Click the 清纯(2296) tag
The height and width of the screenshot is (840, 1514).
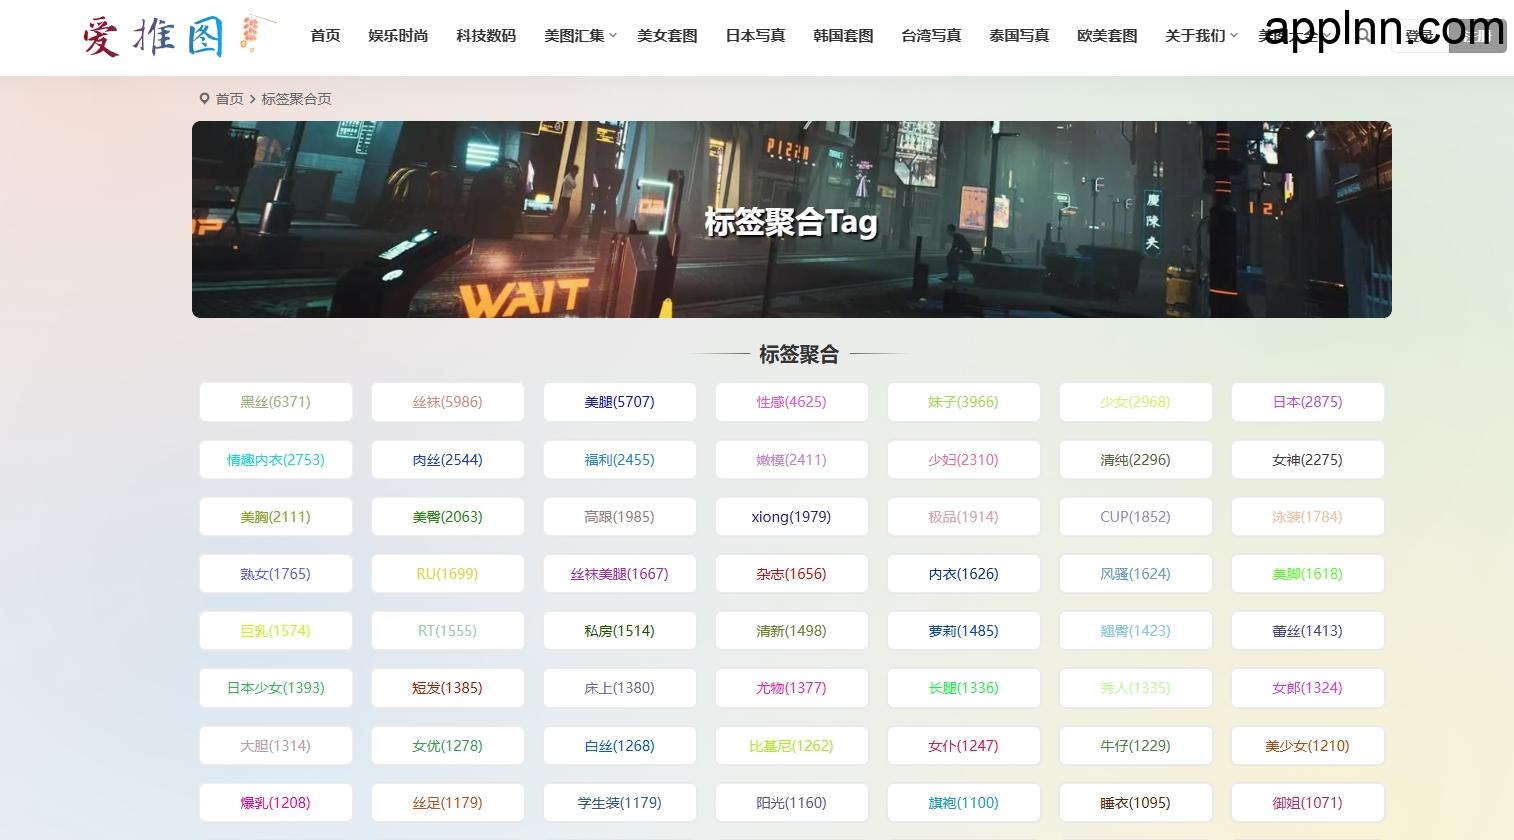pos(1135,459)
